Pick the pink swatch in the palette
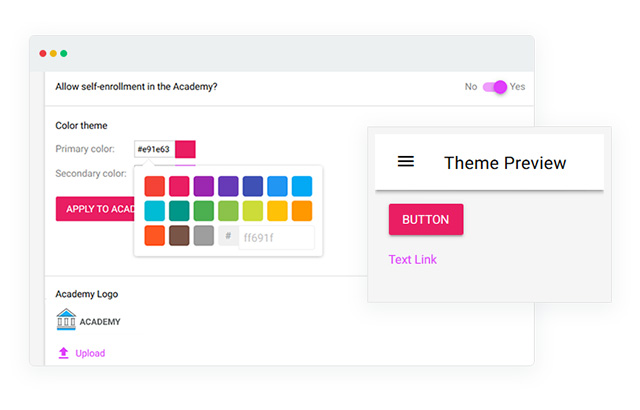This screenshot has height=410, width=640. 179,186
